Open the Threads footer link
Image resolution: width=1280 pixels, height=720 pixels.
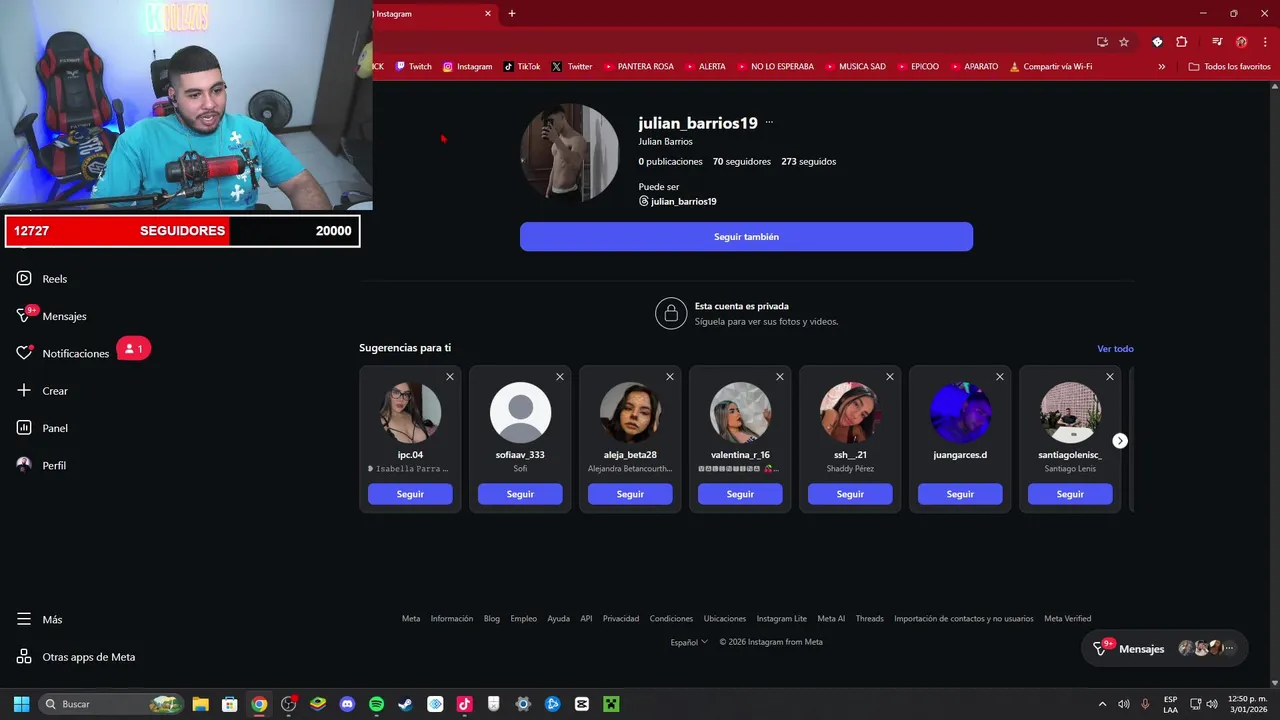click(x=869, y=619)
